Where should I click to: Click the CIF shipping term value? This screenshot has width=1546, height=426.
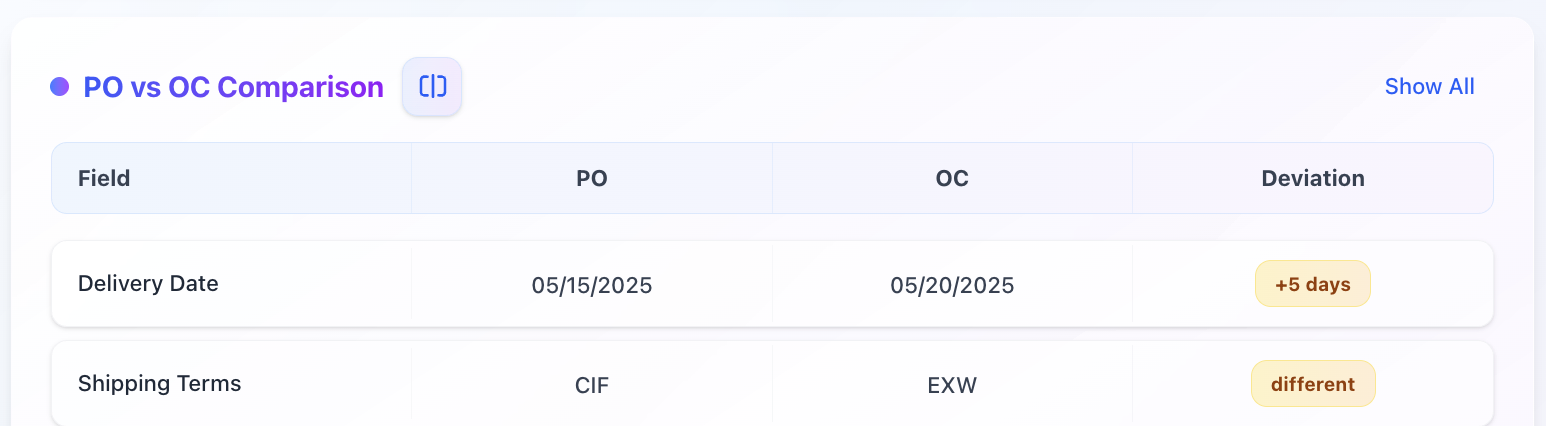click(x=592, y=385)
